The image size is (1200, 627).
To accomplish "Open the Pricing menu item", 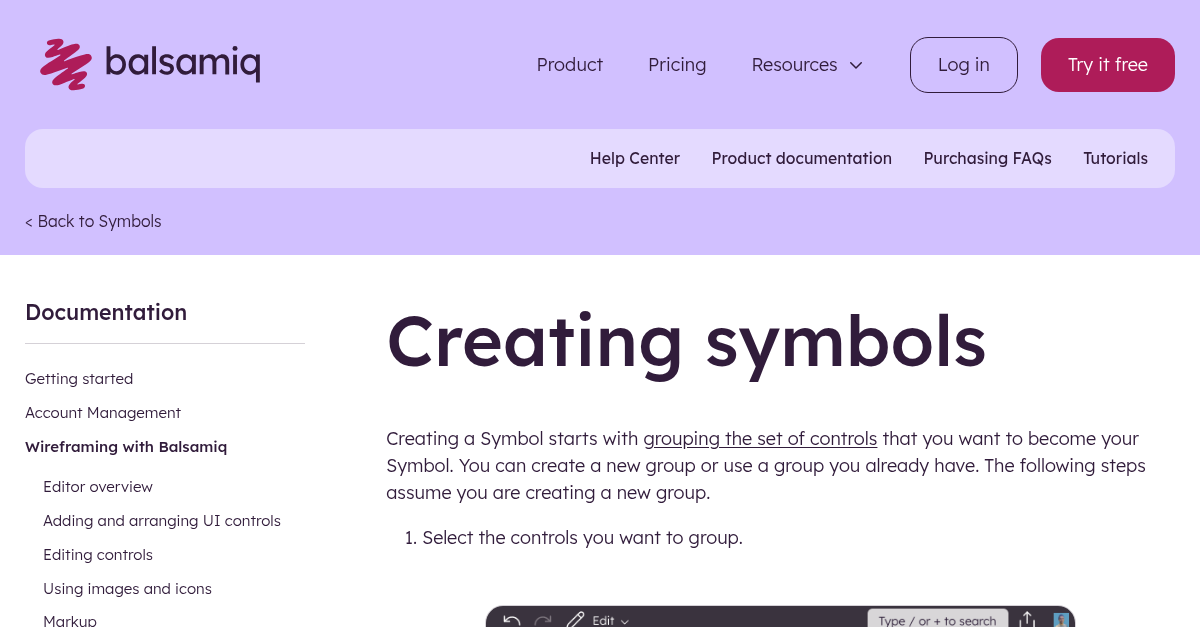I will pyautogui.click(x=677, y=64).
